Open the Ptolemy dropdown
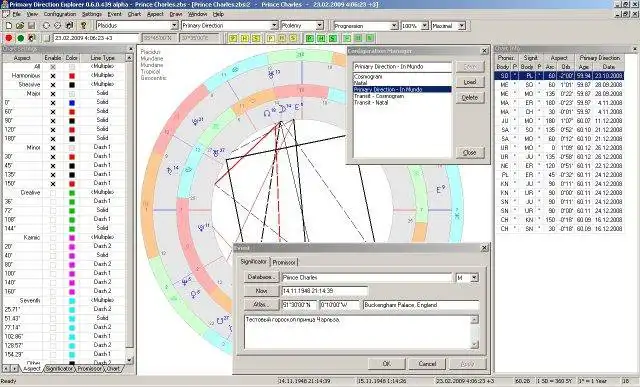The width and height of the screenshot is (640, 387). (320, 25)
